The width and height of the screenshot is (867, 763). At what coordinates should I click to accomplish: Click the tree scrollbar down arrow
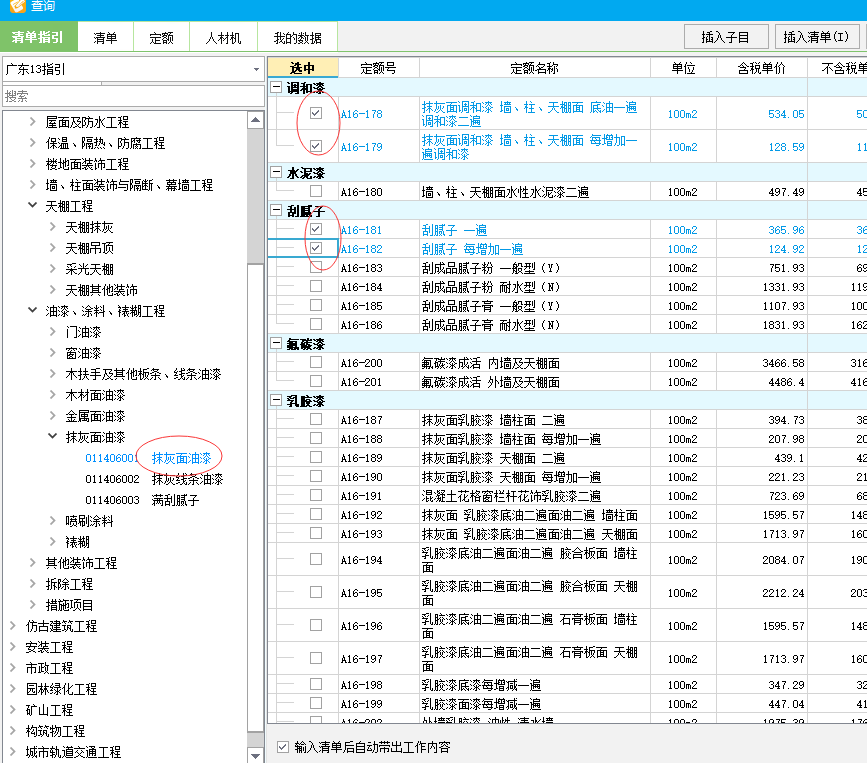(x=255, y=755)
